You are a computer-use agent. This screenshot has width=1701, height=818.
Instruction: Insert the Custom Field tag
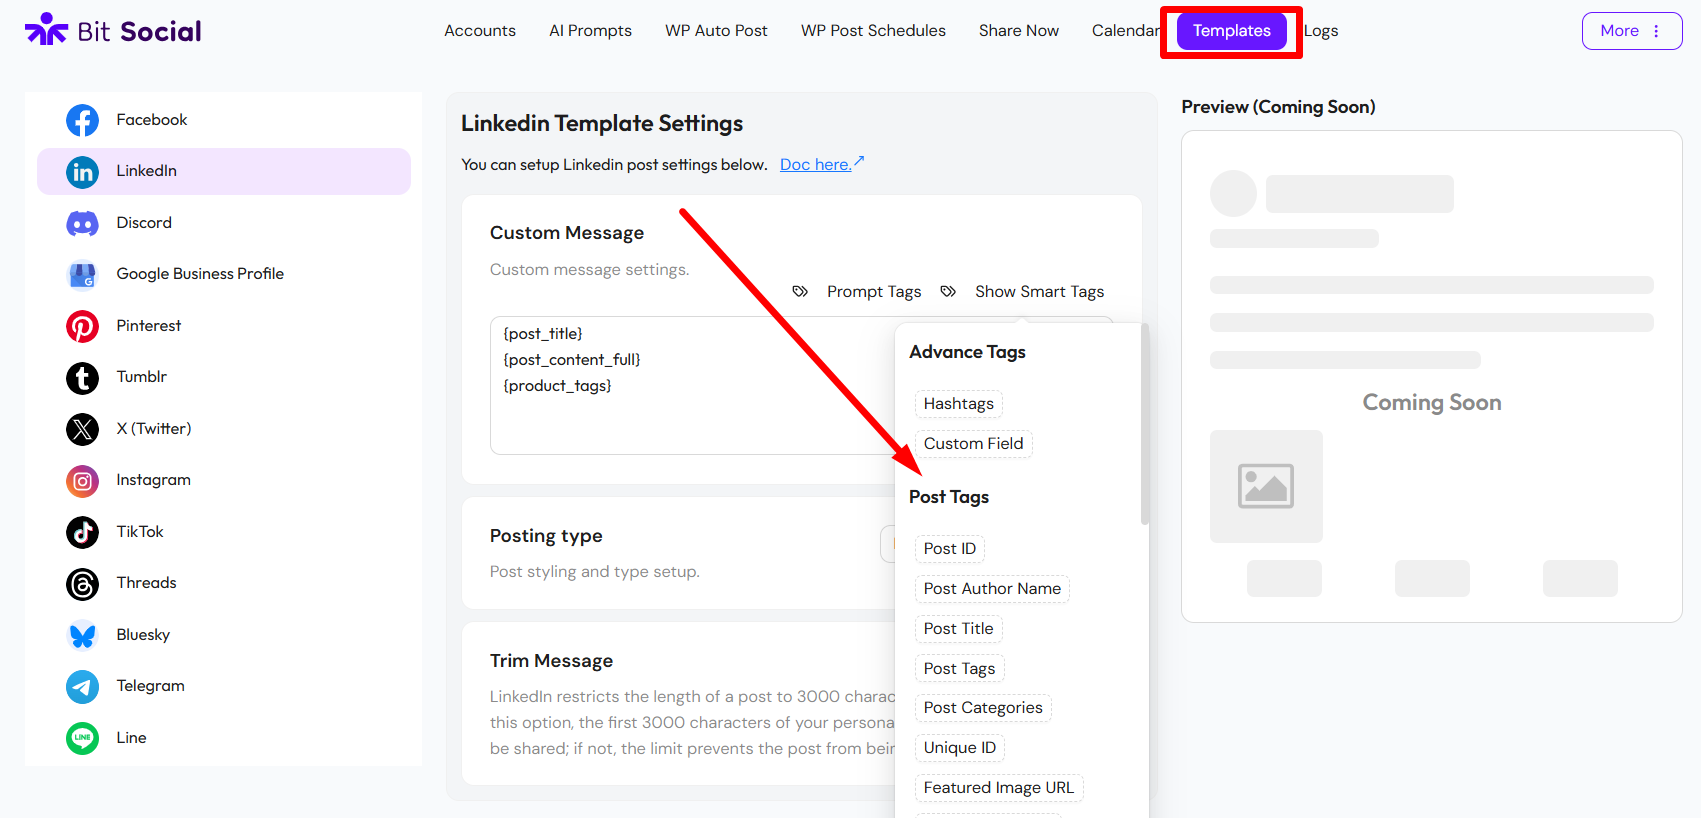pyautogui.click(x=973, y=444)
